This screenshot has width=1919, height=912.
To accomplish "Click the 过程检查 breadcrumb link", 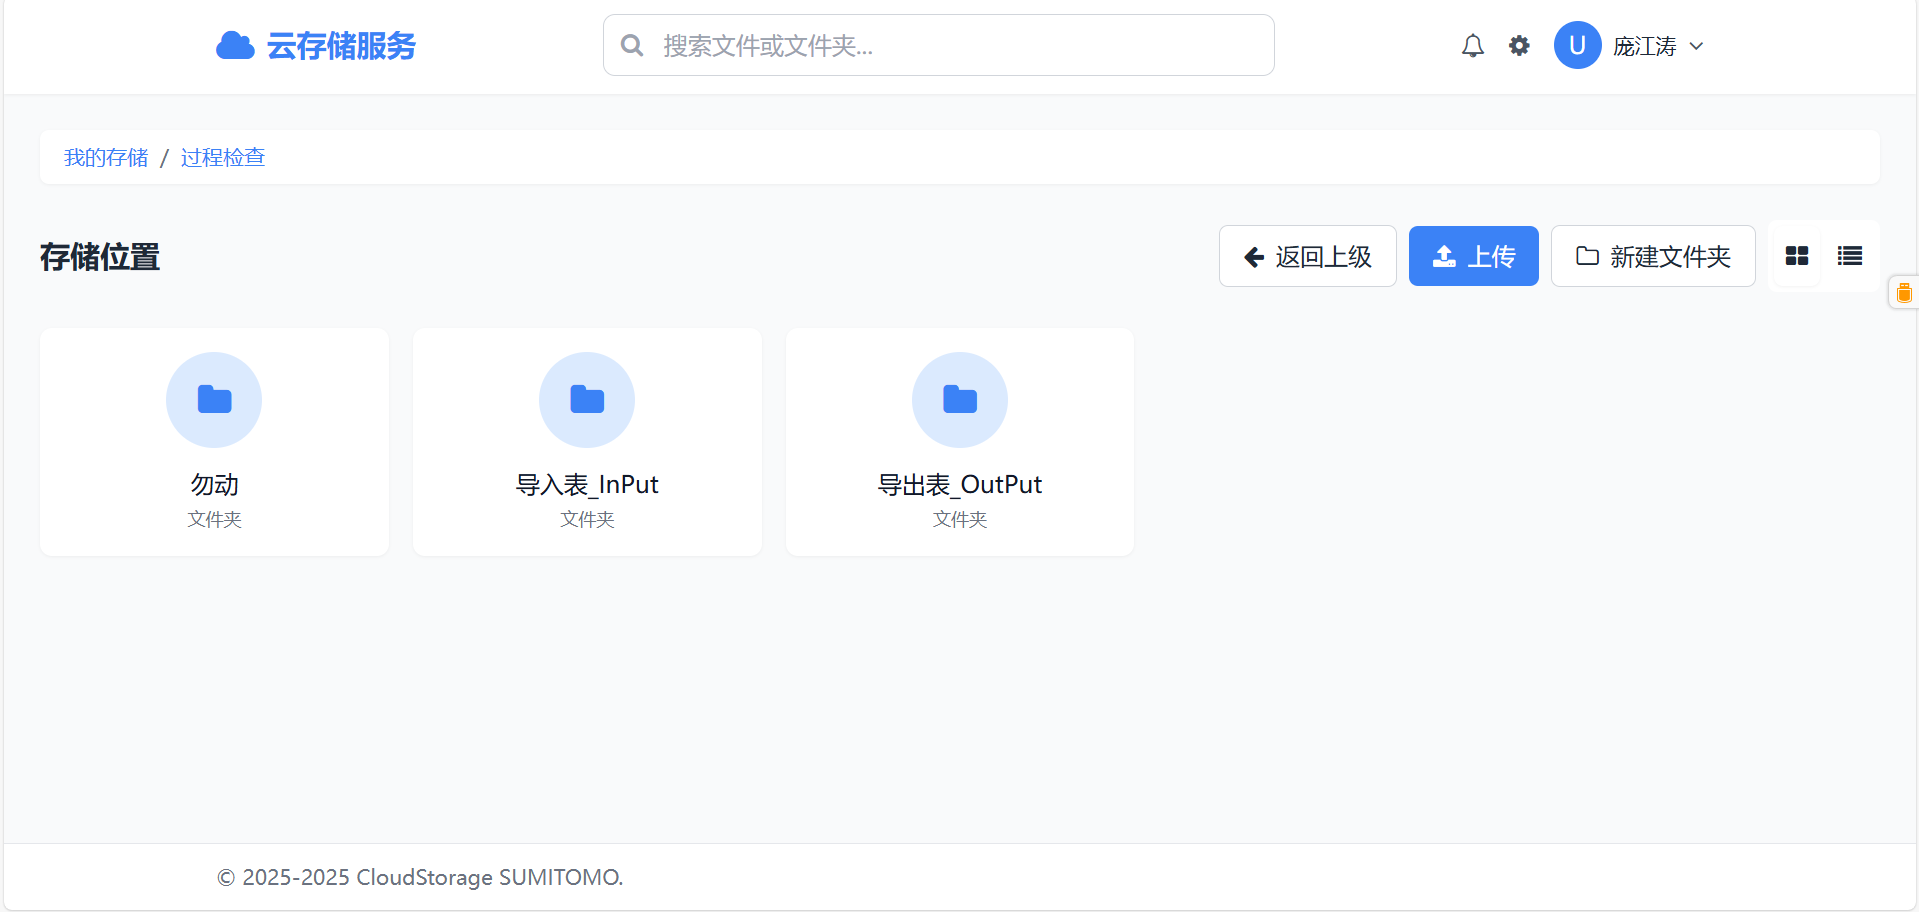I will pyautogui.click(x=222, y=158).
